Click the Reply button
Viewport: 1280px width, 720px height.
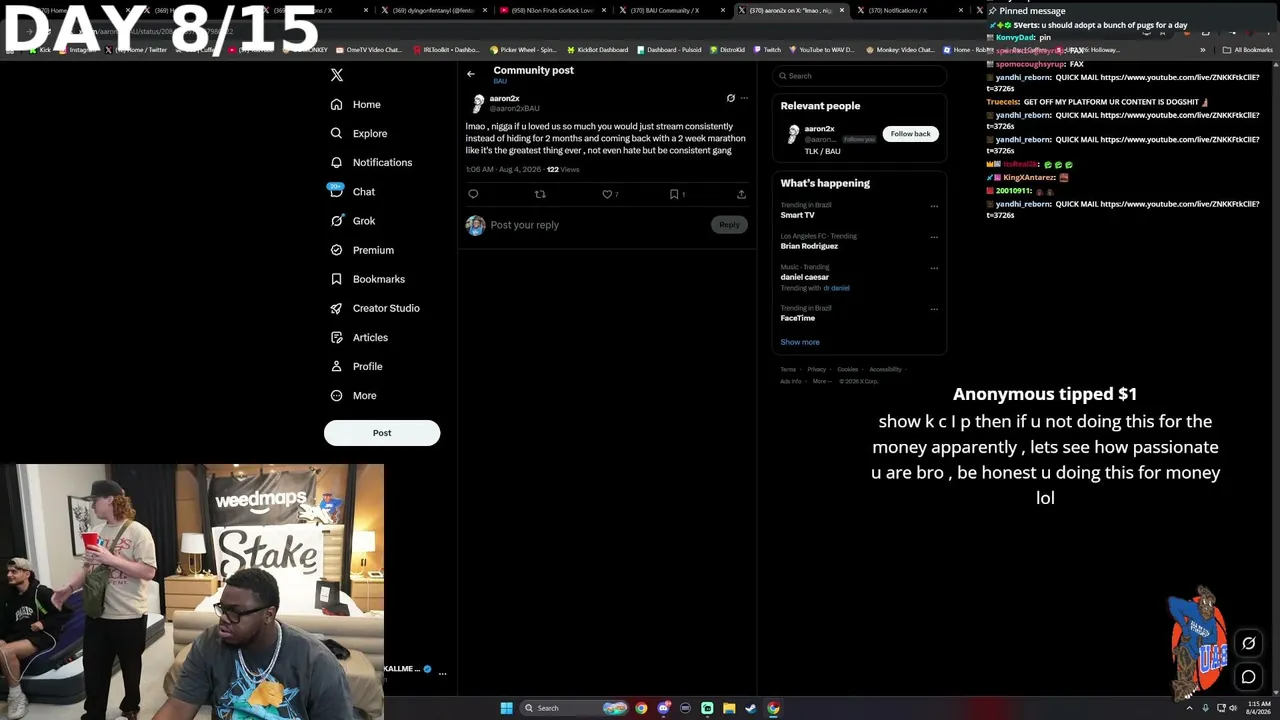(x=729, y=225)
